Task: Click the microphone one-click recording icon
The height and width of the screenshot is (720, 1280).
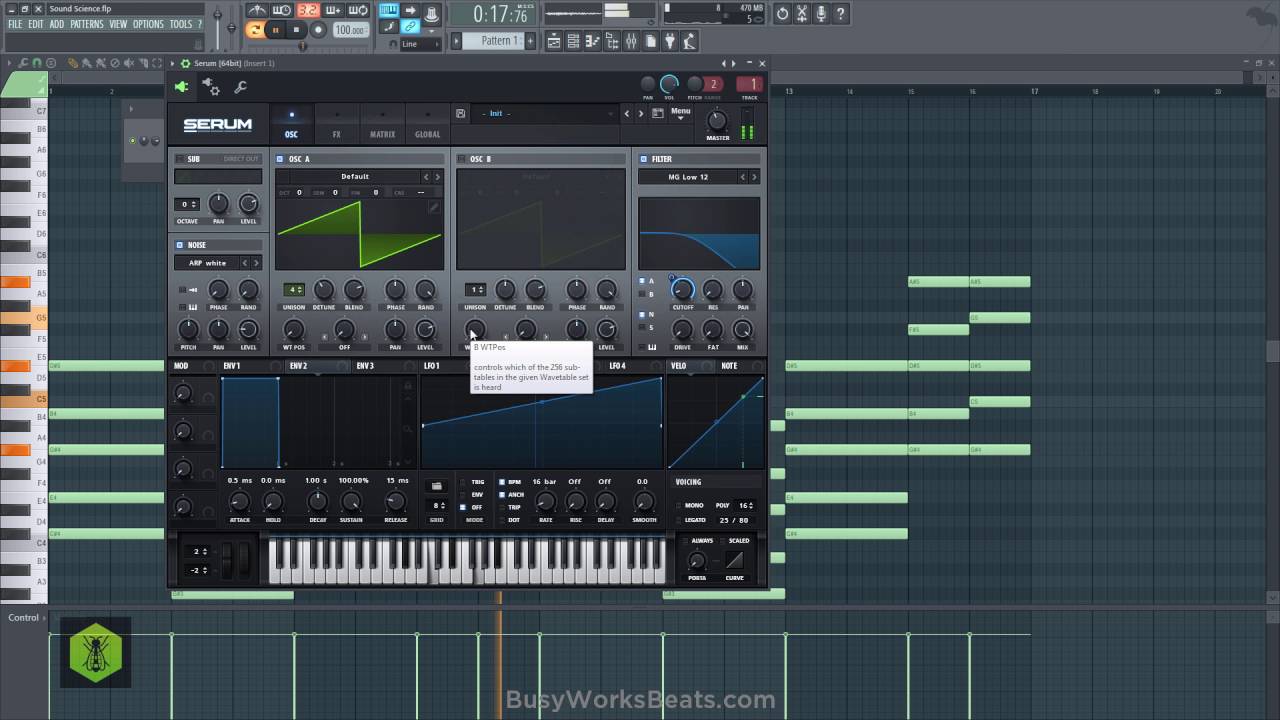Action: (x=822, y=14)
